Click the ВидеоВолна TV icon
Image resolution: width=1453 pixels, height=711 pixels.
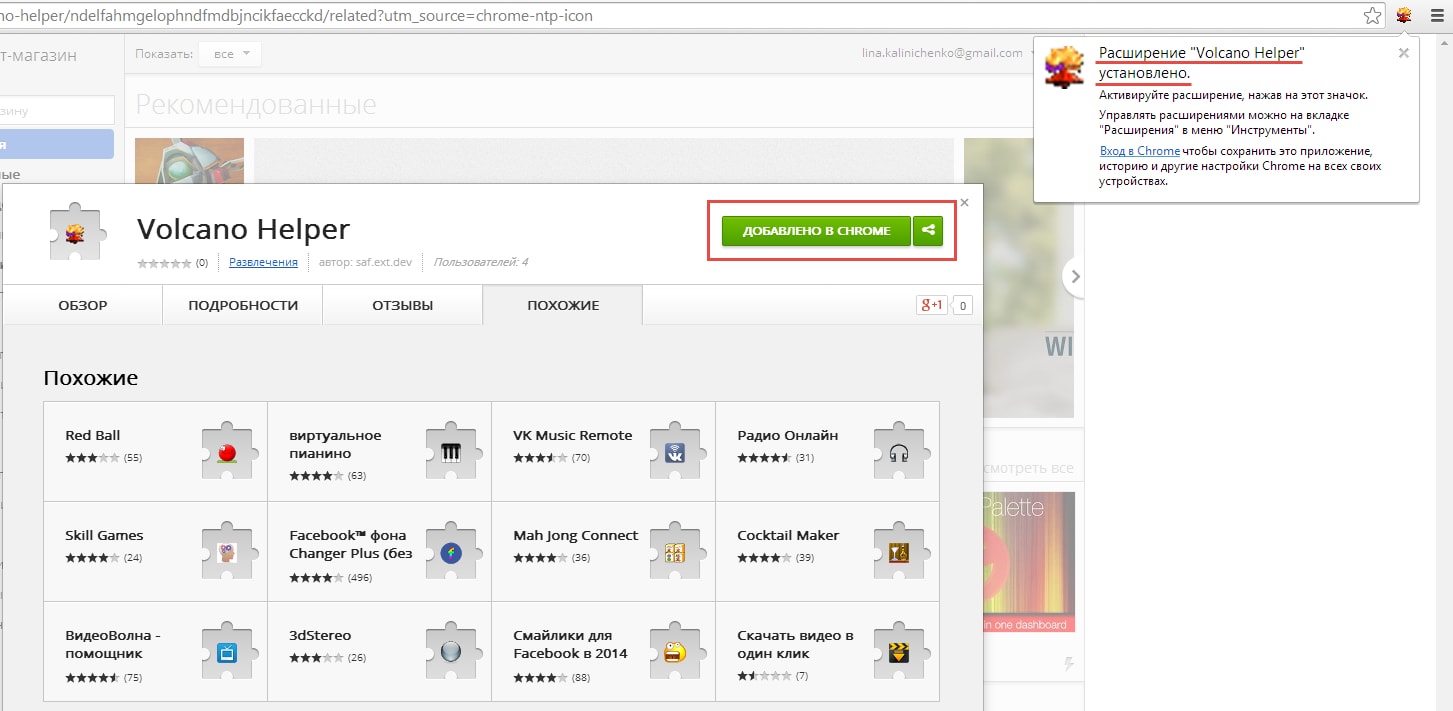click(227, 652)
